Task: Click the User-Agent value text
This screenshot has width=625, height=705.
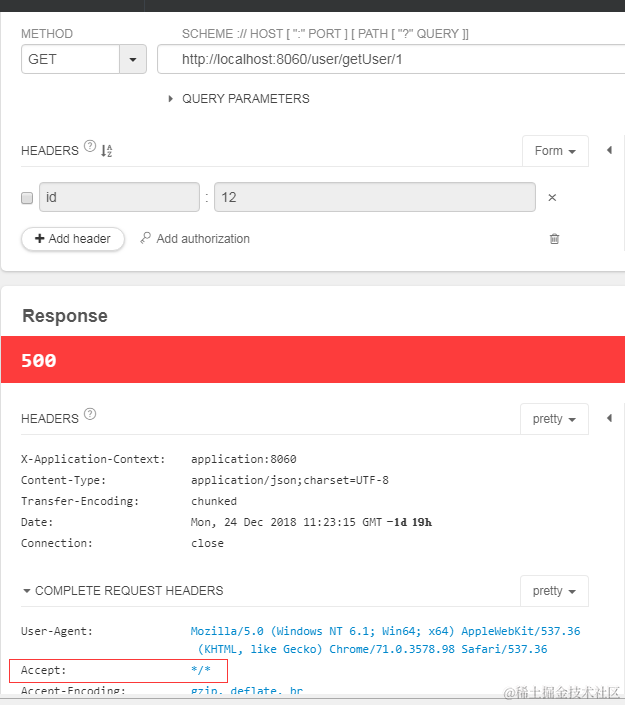Action: pos(385,640)
